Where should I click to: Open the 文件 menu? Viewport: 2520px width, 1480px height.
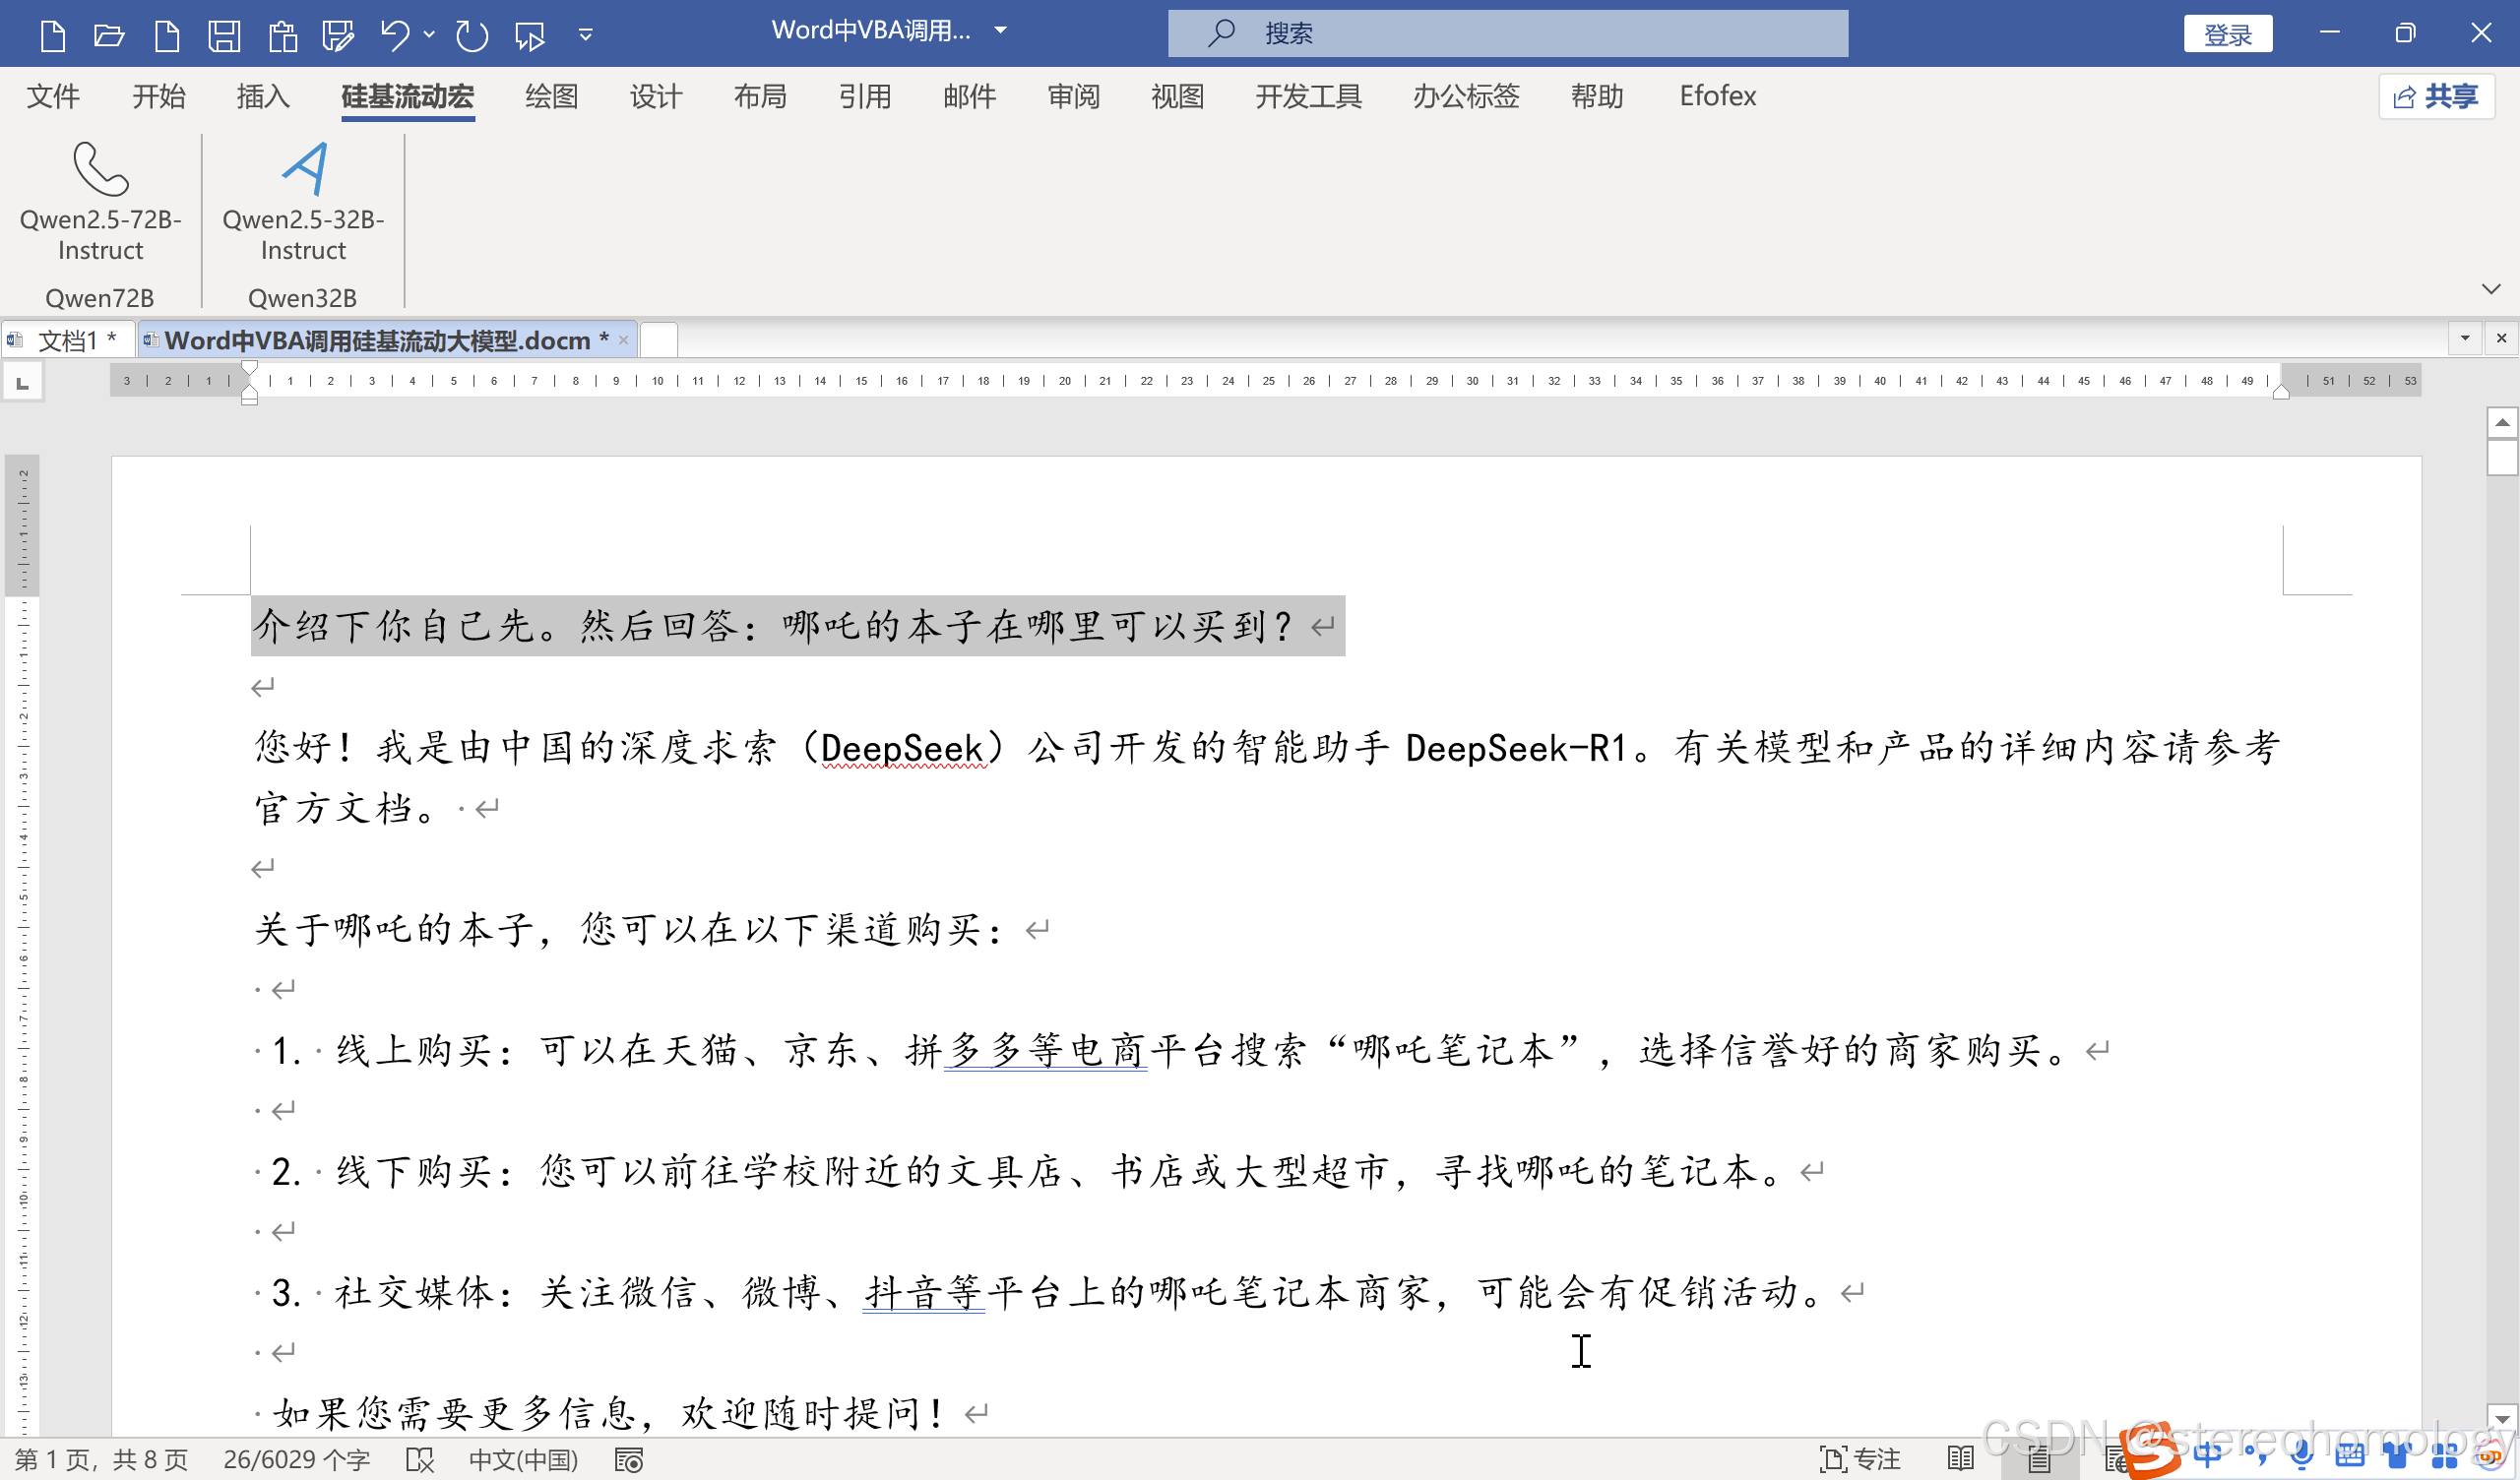(53, 96)
